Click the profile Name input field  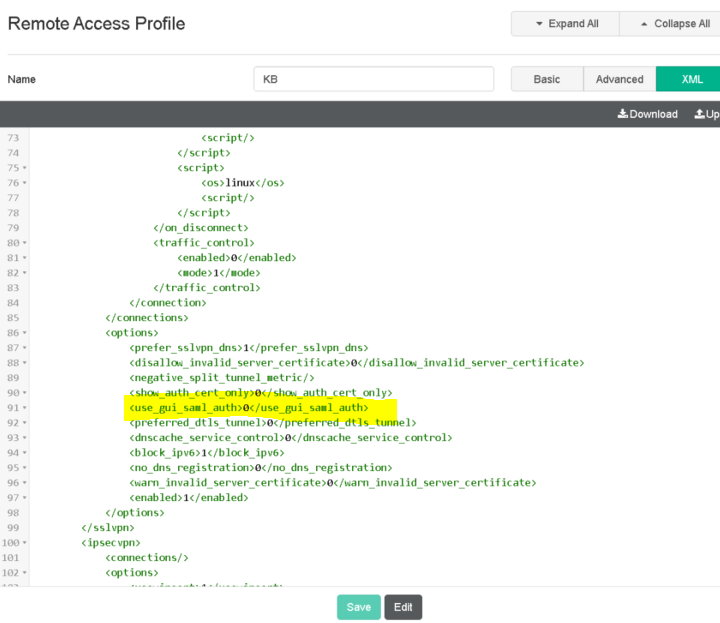[374, 79]
